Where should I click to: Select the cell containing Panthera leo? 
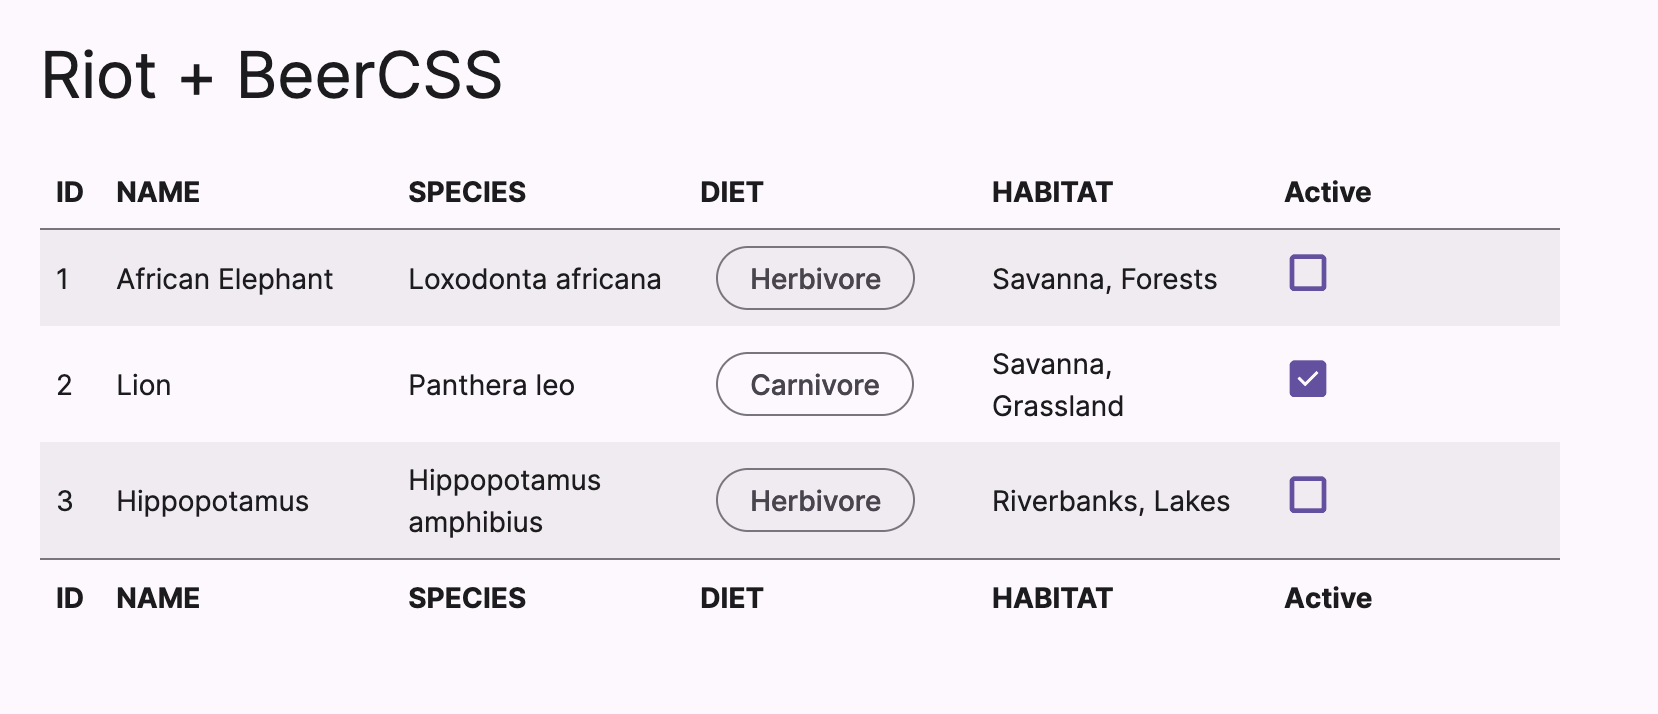[491, 384]
